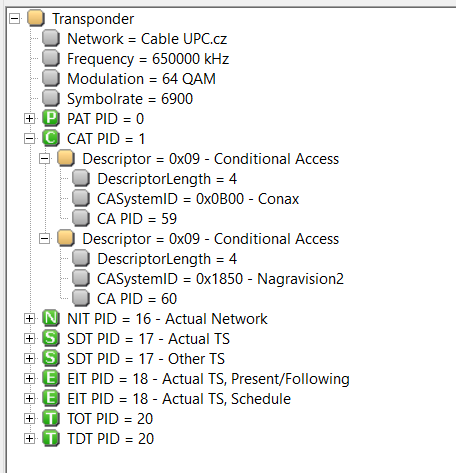Click the orange Transponder root icon
Viewport: 456px width, 473px height.
point(36,19)
